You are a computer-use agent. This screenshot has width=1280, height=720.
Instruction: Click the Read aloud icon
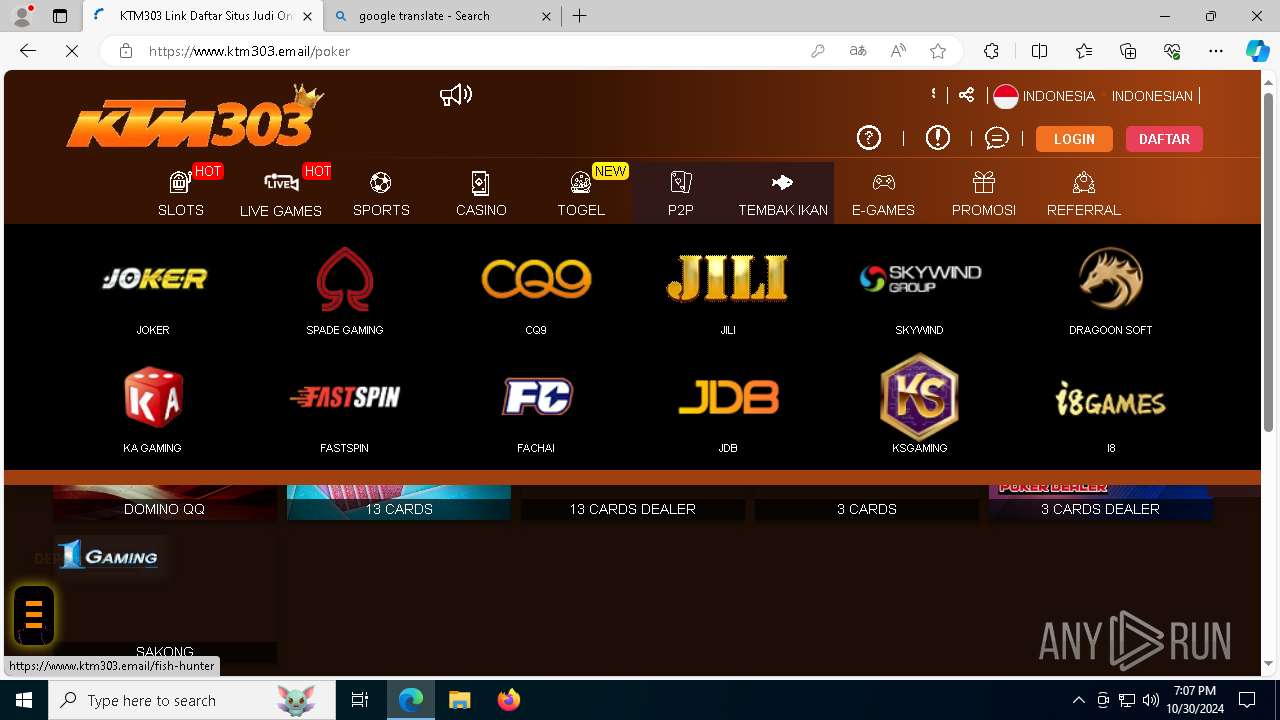898,51
